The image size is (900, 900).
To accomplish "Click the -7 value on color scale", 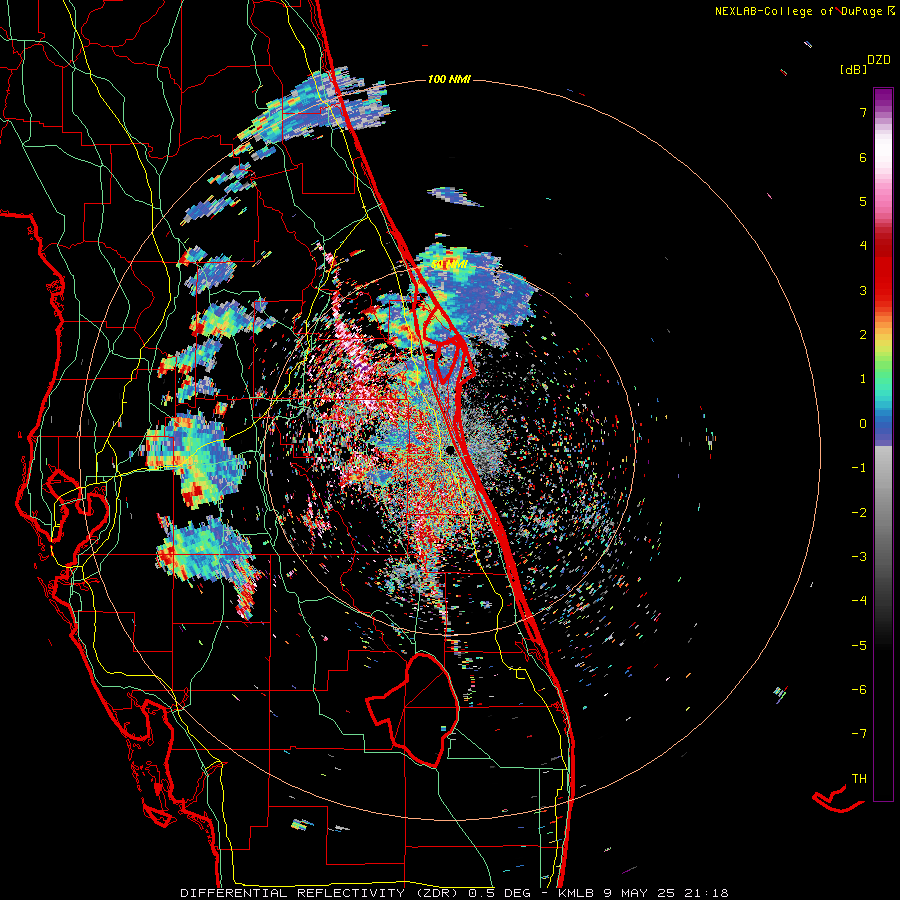I will pos(859,734).
